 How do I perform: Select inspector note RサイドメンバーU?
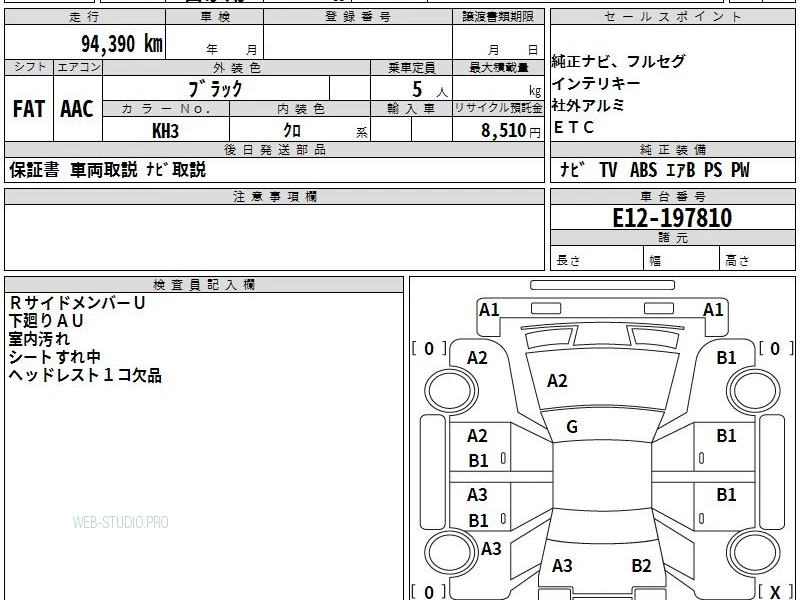[78, 303]
